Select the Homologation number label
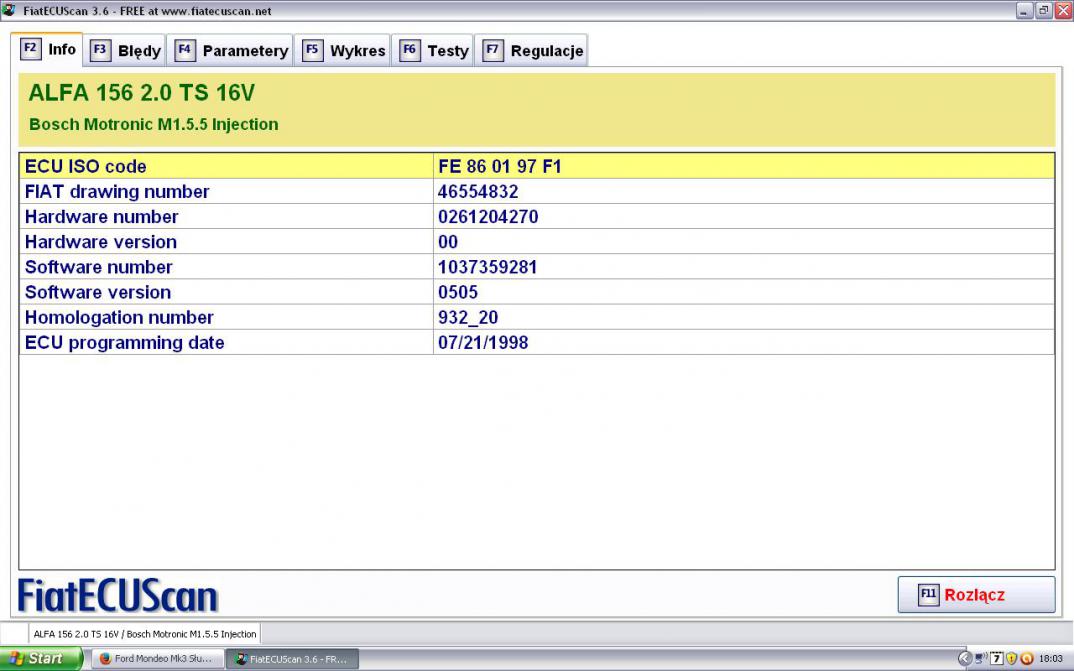 119,318
